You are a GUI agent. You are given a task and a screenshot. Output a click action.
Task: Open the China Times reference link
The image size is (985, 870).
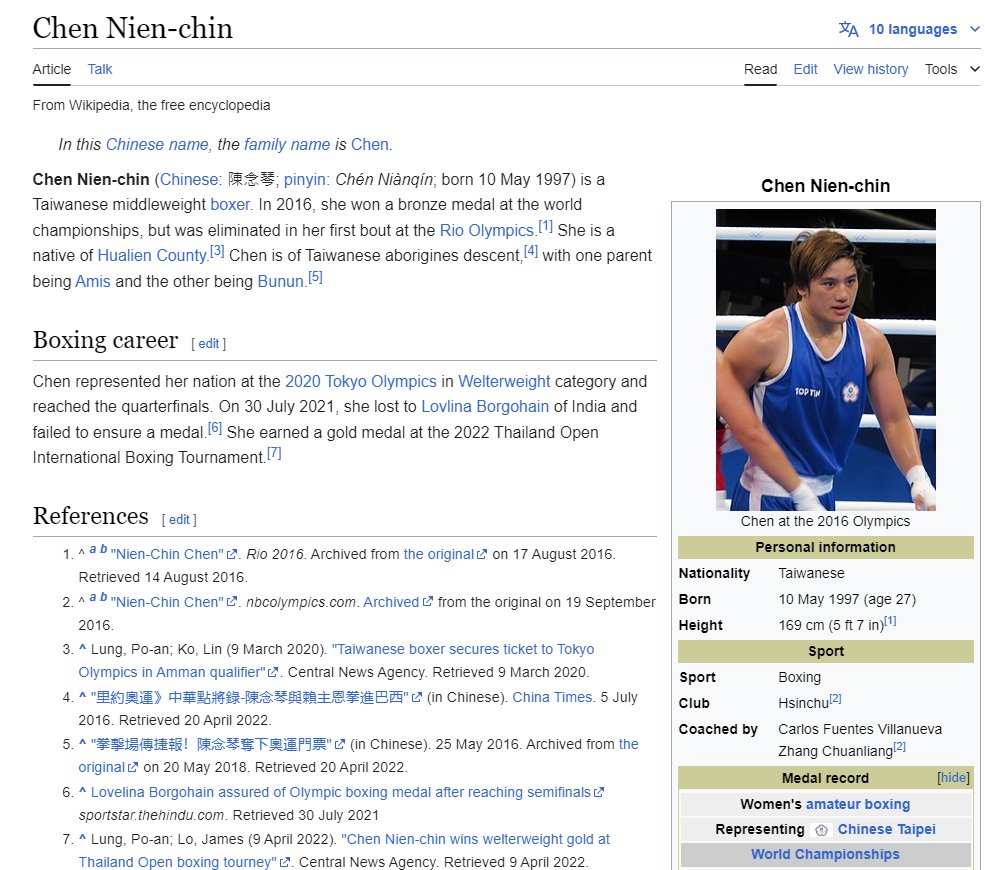tap(552, 697)
